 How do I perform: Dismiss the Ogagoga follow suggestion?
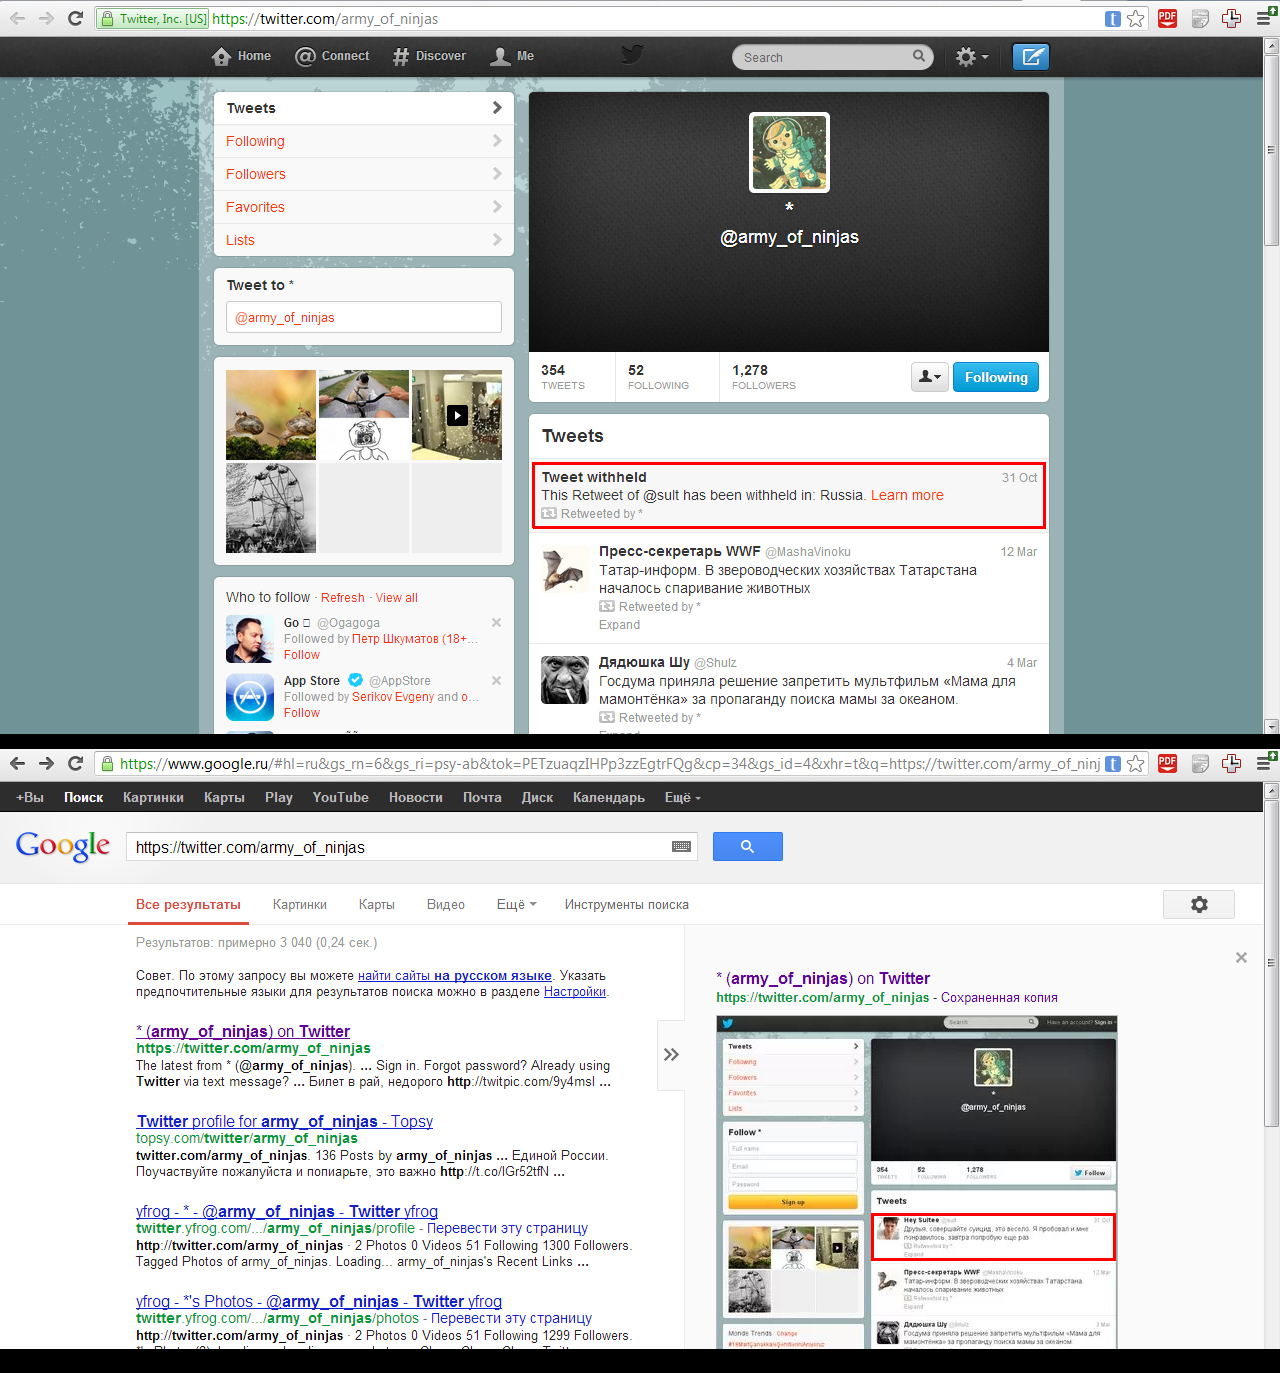pos(496,622)
